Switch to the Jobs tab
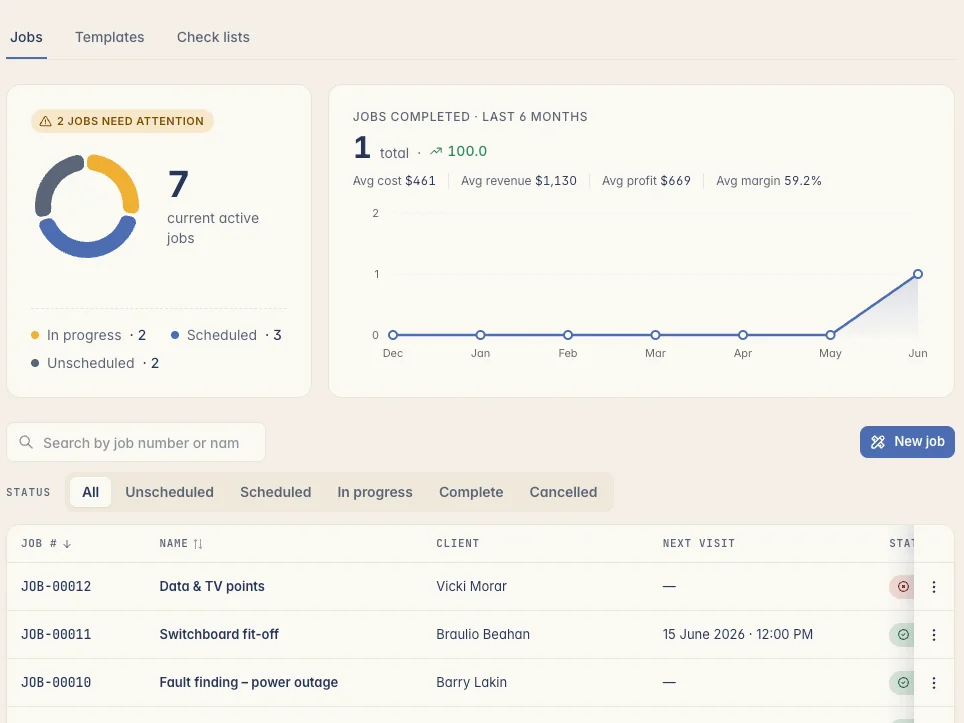Screen dimensions: 964x723 (26, 37)
